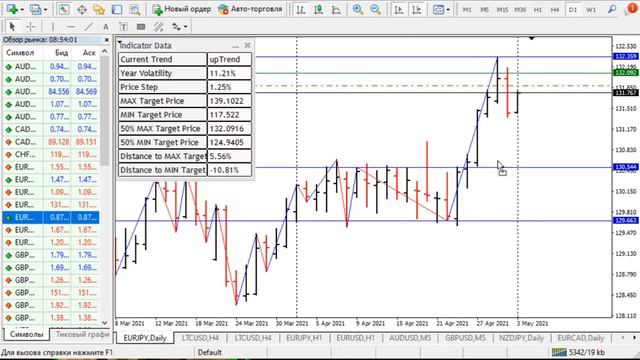Select the vertical line tool
Image resolution: width=640 pixels, height=360 pixels.
tap(53, 27)
